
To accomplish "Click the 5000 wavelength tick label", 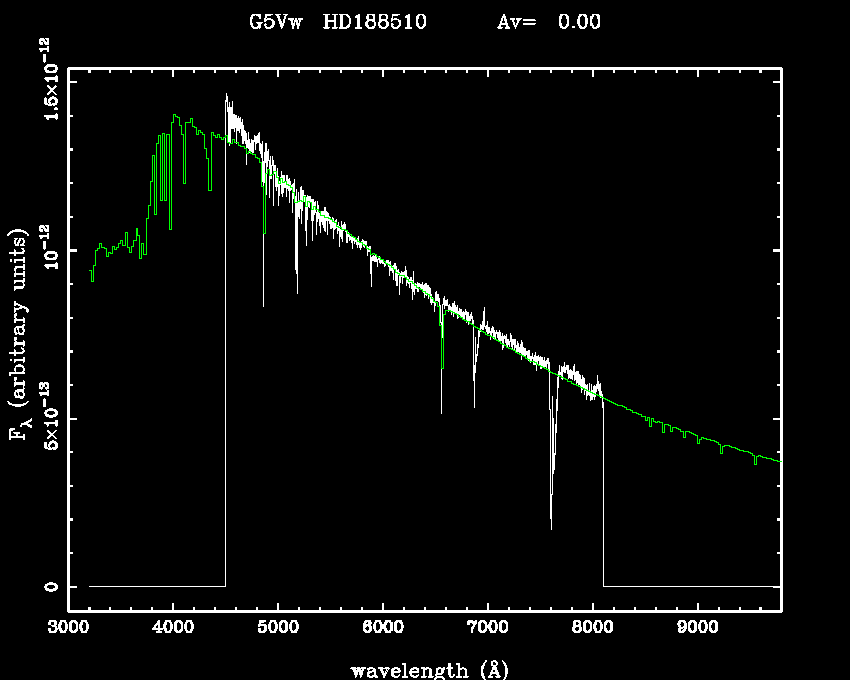I will 278,628.
